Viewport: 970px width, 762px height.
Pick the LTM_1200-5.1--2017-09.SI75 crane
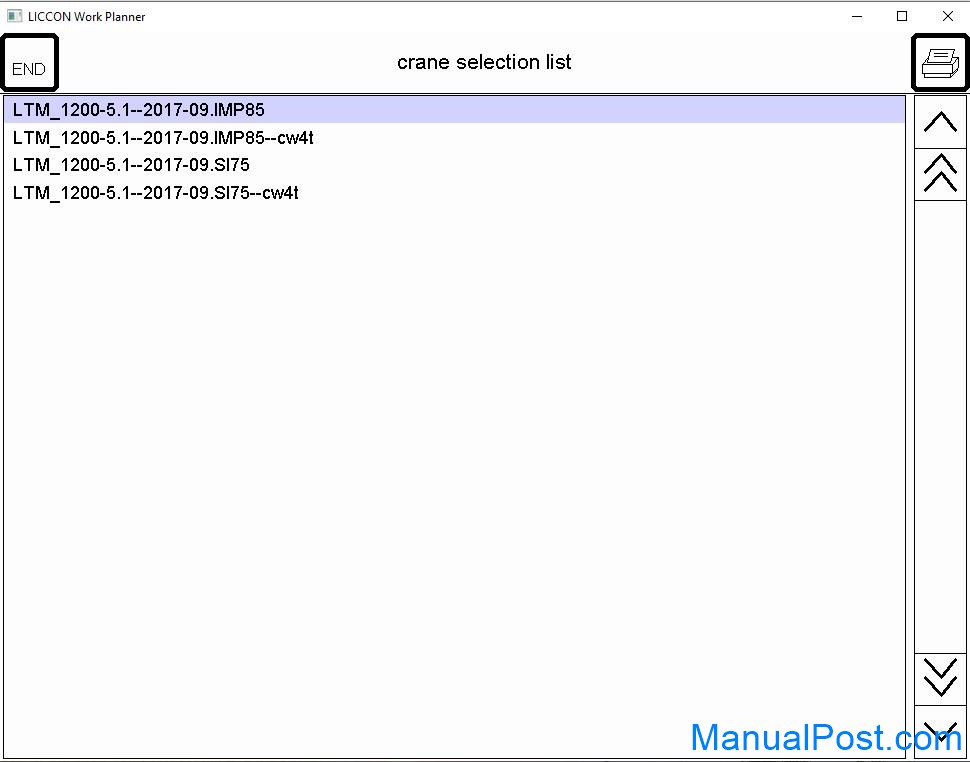[455, 165]
